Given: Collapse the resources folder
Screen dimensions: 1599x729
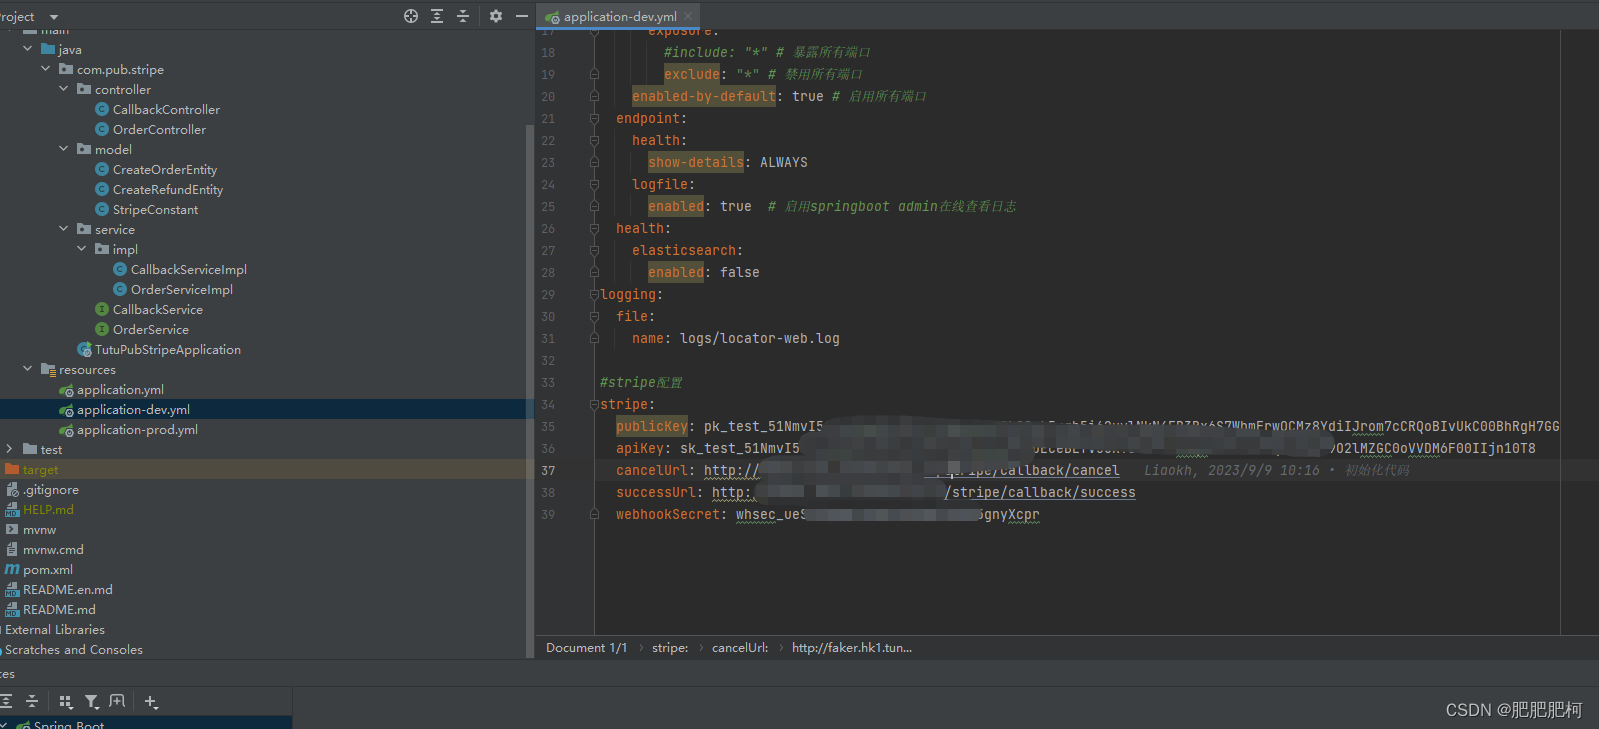Looking at the screenshot, I should 27,369.
